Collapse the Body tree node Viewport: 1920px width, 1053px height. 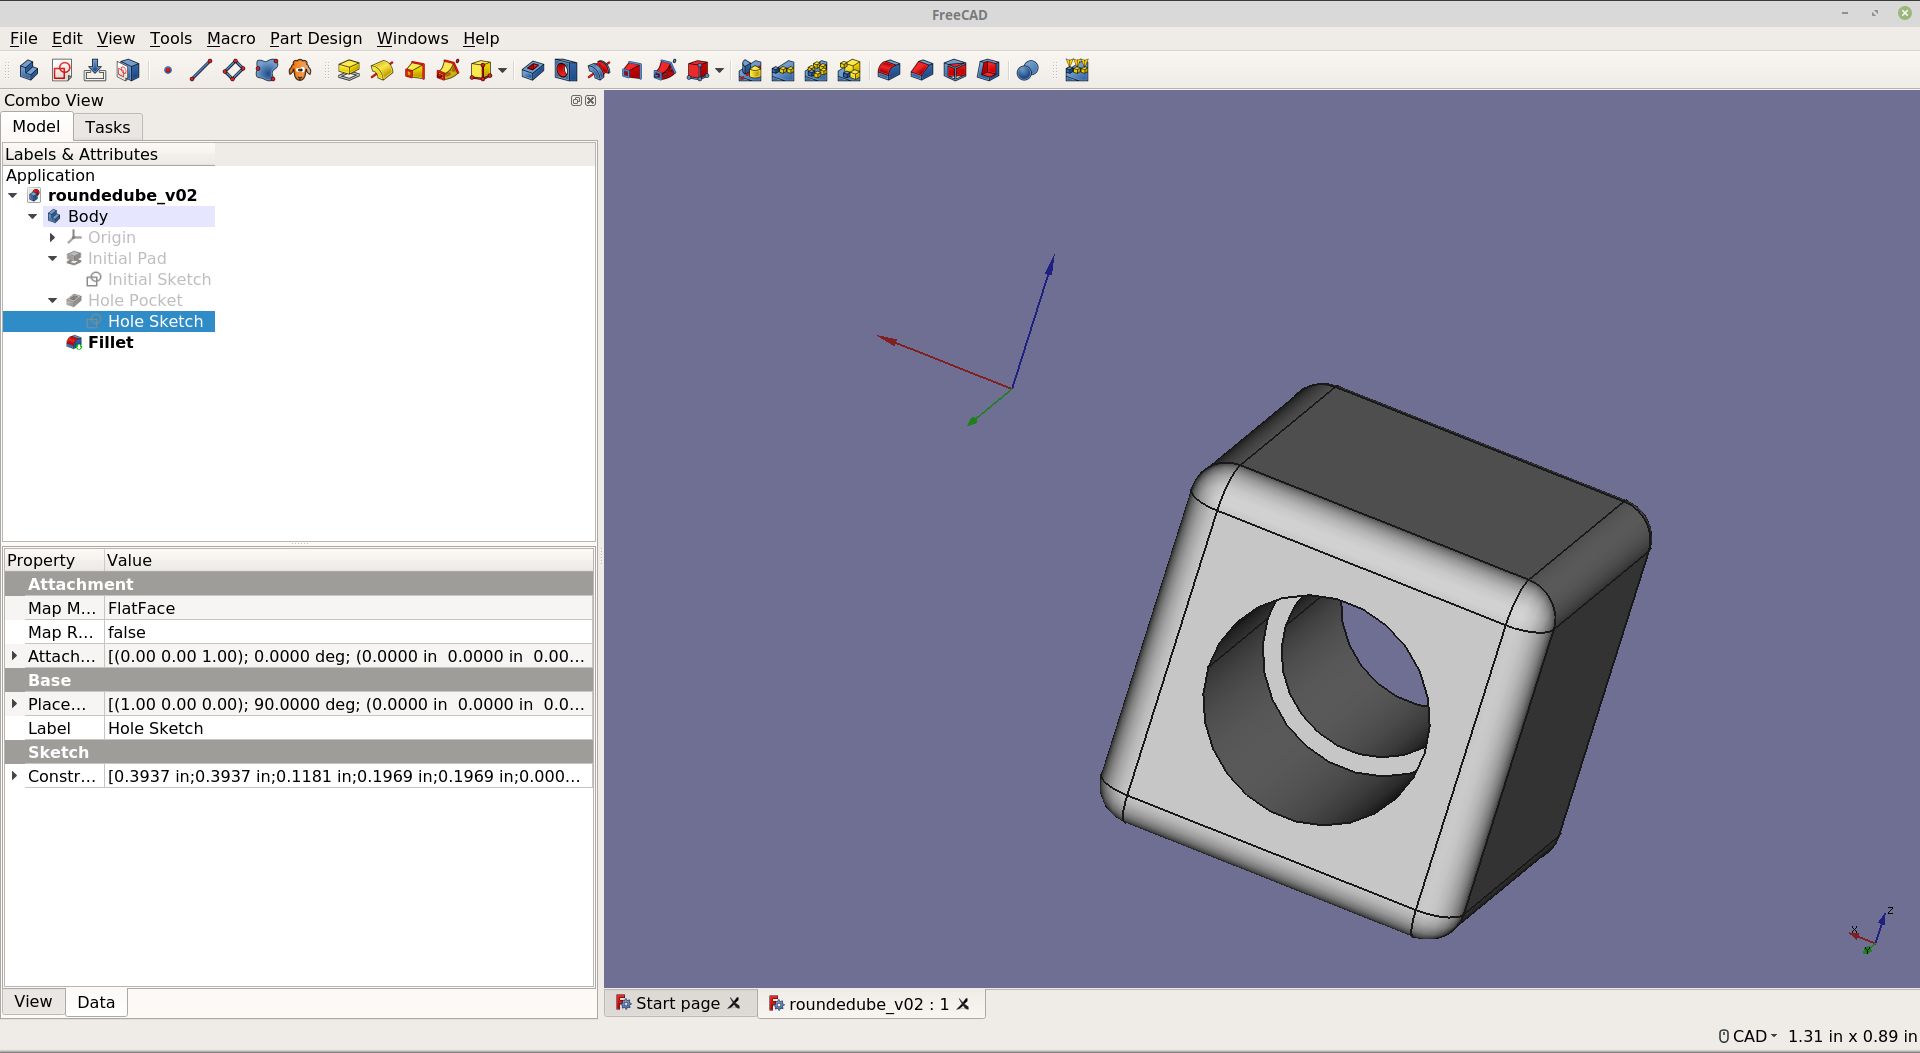(x=33, y=216)
